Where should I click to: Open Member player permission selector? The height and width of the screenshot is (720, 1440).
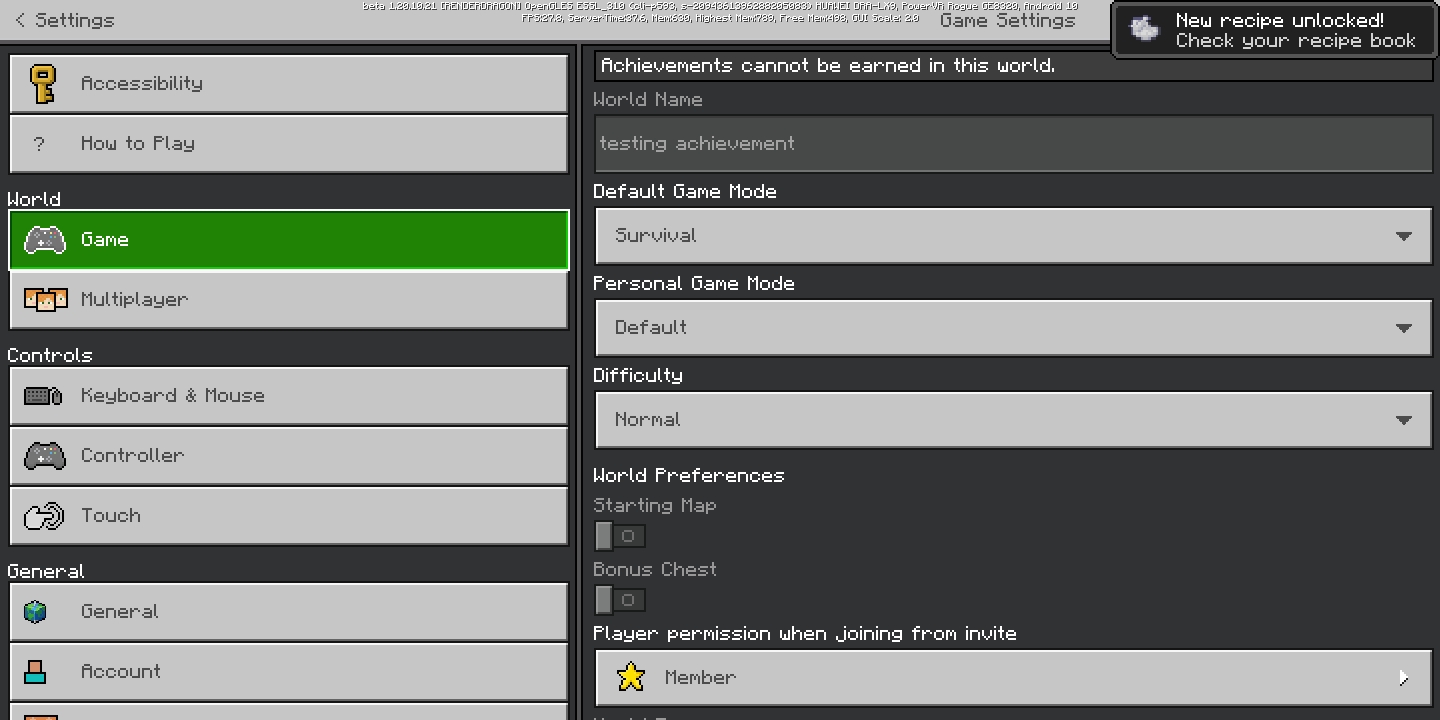click(1013, 678)
